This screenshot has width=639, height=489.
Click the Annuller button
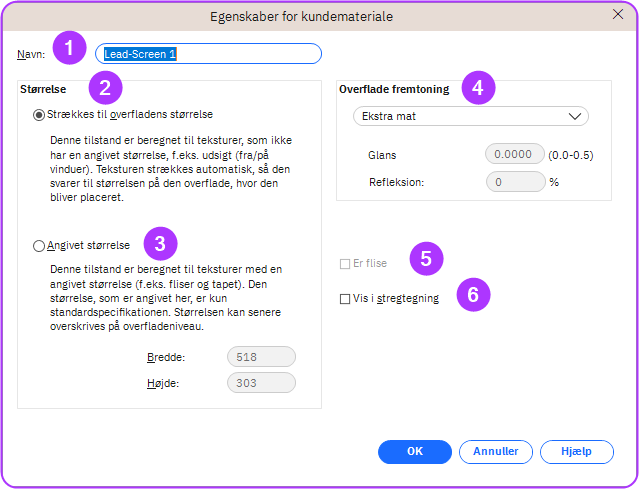coord(496,452)
